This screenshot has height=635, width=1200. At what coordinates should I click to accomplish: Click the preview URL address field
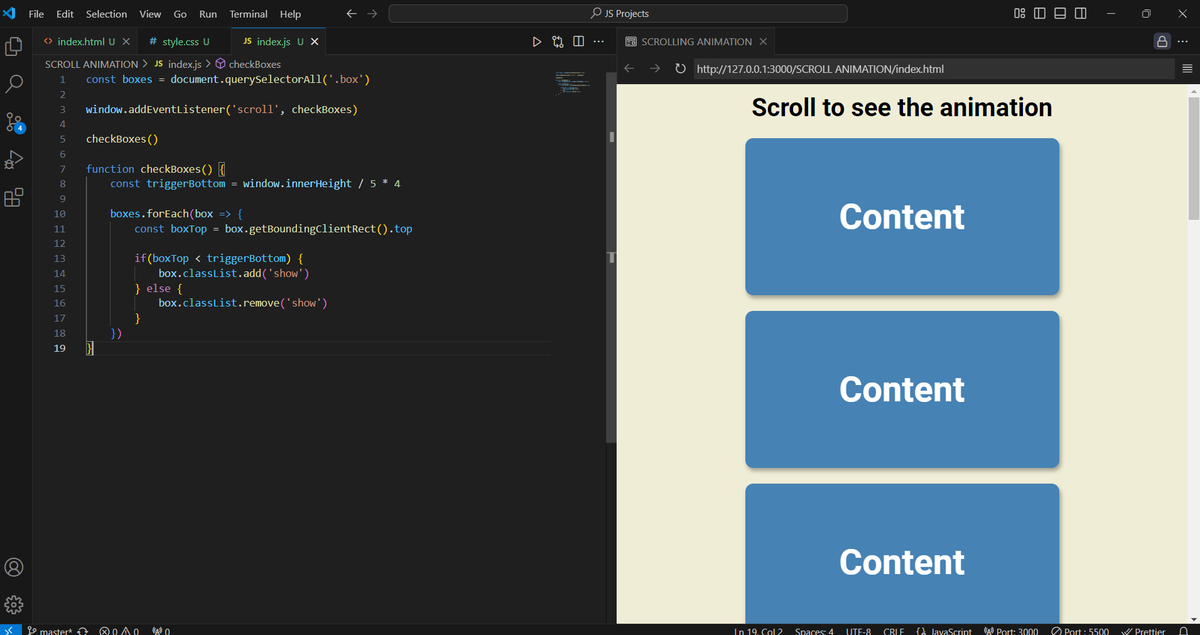pyautogui.click(x=932, y=69)
